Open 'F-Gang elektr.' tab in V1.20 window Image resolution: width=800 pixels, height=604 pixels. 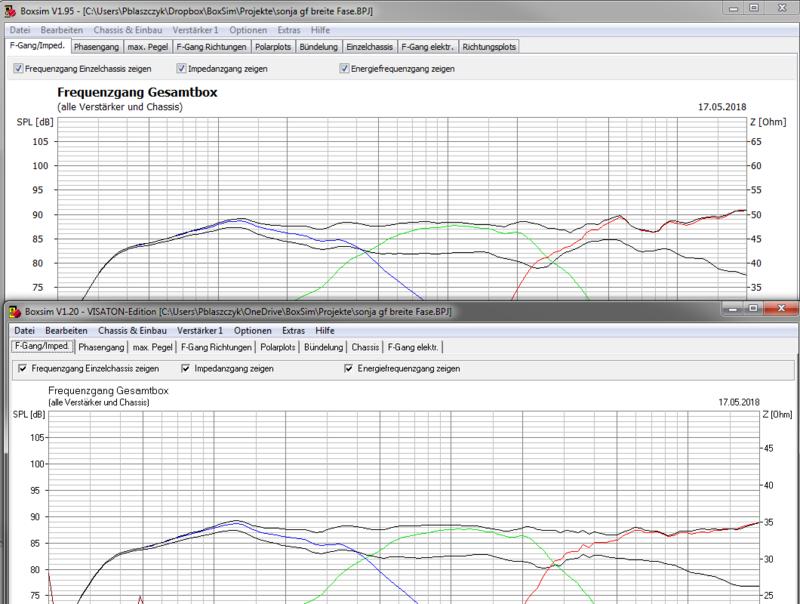(x=415, y=347)
